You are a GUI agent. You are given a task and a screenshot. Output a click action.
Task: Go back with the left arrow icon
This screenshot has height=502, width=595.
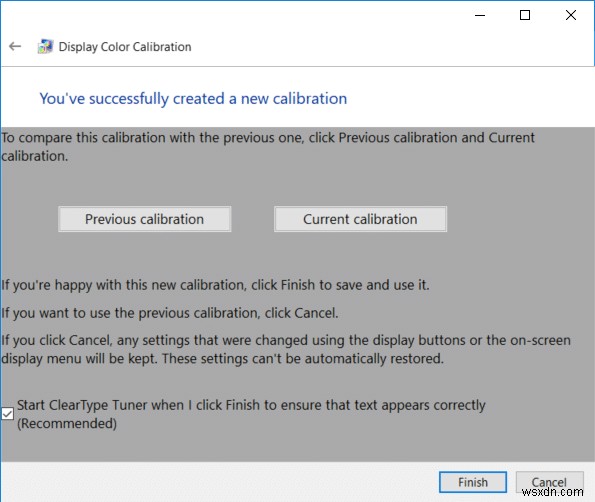(x=15, y=47)
